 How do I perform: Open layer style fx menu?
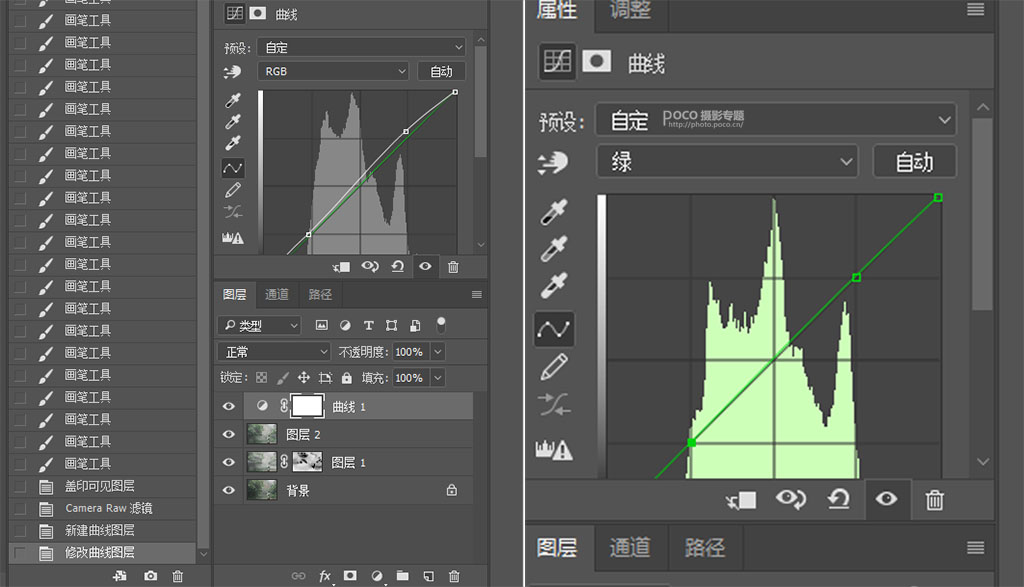click(x=325, y=576)
